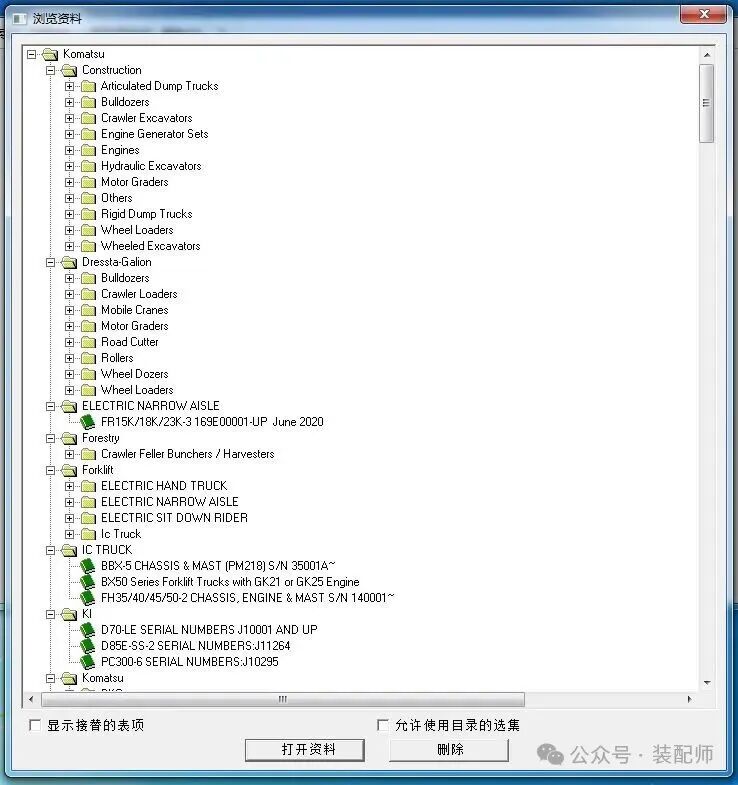Collapse the Forklift branch
Viewport: 738px width, 785px height.
51,471
